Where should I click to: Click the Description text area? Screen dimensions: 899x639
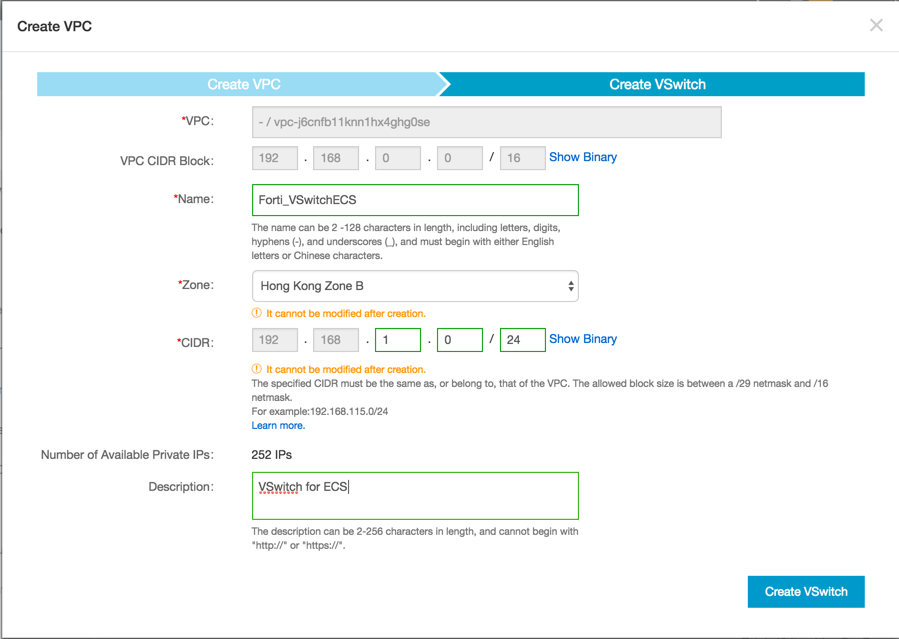tap(415, 496)
